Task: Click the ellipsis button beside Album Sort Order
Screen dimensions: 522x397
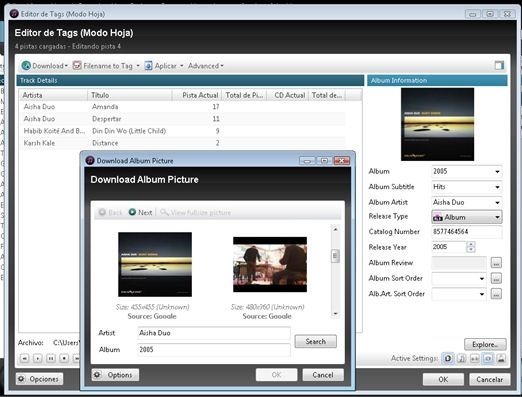Action: 496,278
